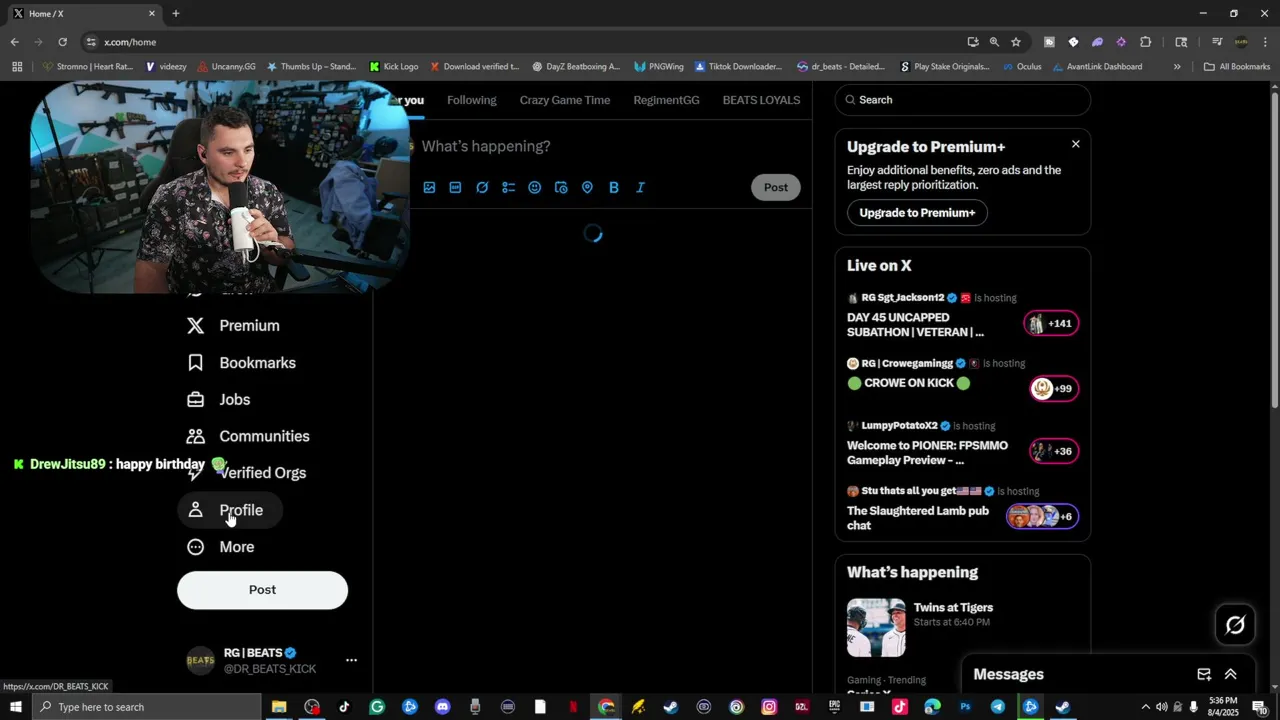
Task: Open the RG | BEATS account avatar
Action: pyautogui.click(x=201, y=660)
